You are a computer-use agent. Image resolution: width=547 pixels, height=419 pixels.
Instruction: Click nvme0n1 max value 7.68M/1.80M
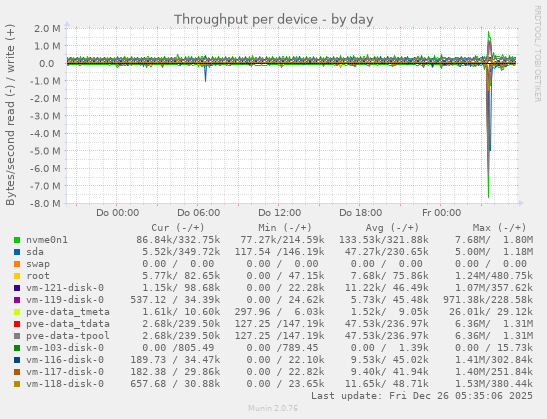coord(494,240)
